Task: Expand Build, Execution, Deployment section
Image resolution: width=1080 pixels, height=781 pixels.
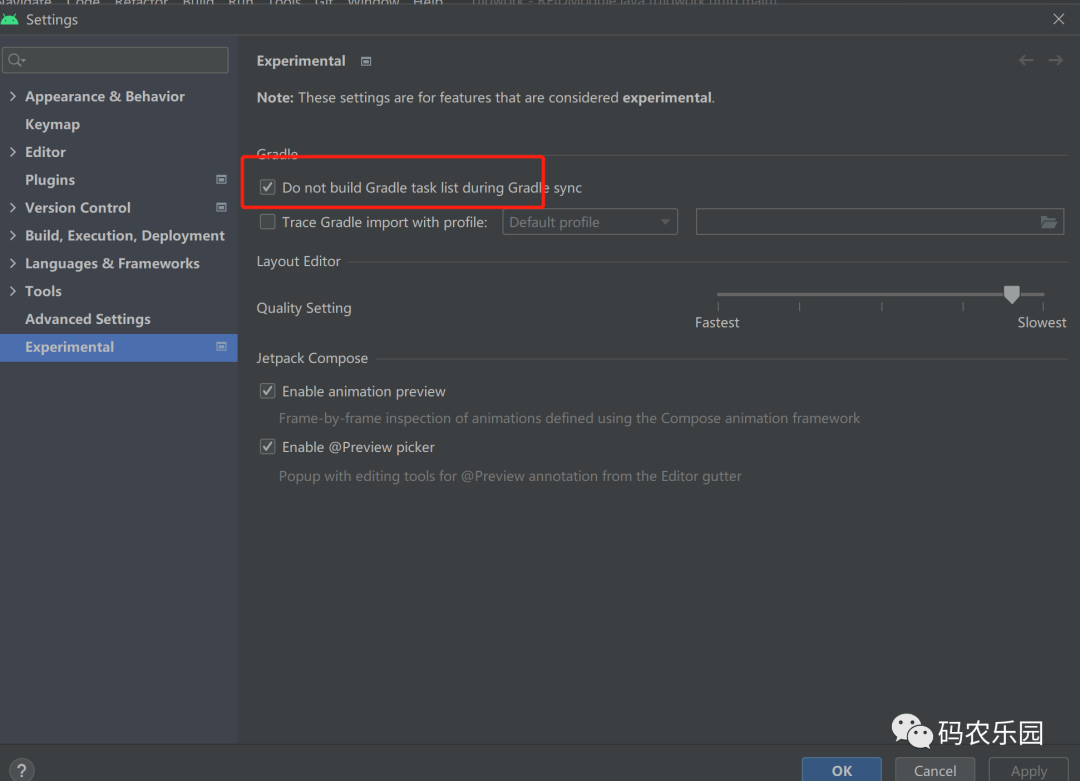Action: [x=12, y=236]
